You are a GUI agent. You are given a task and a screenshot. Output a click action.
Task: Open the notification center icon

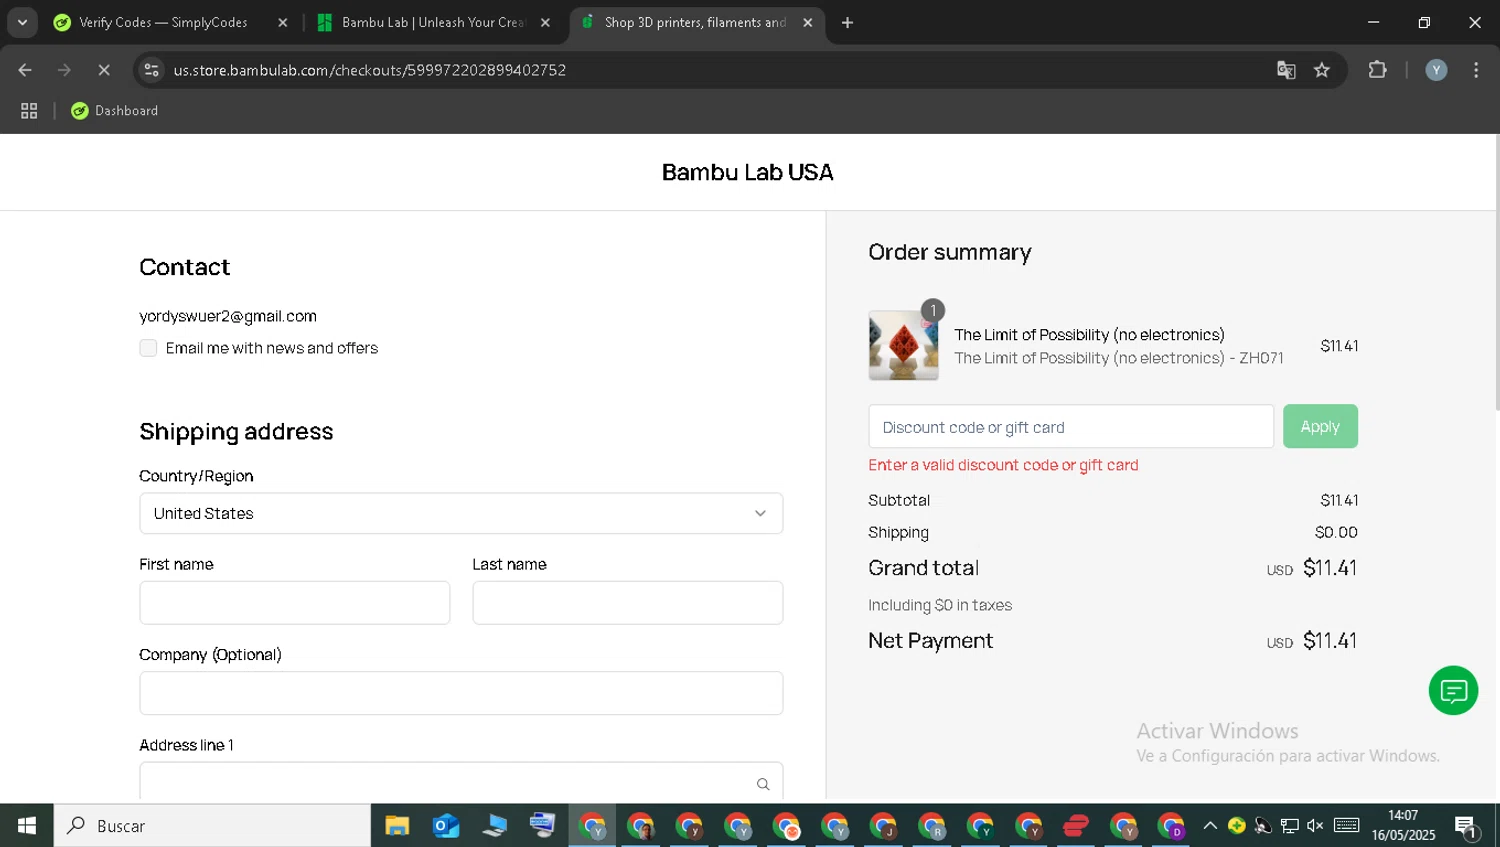(1467, 826)
